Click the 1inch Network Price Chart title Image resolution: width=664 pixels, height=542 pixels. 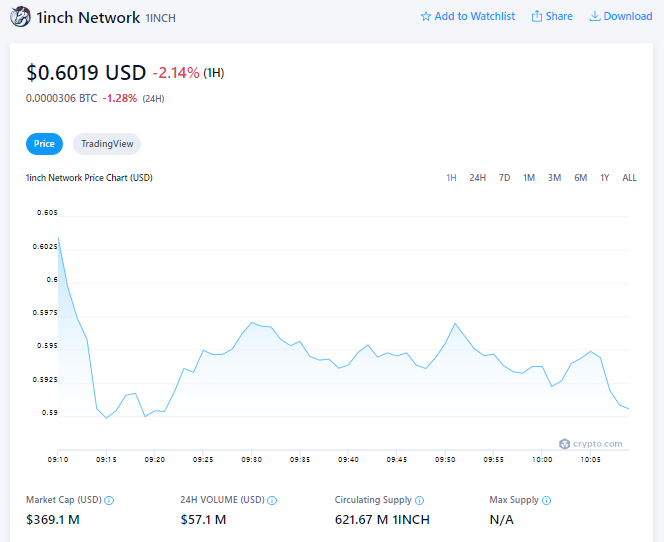89,178
